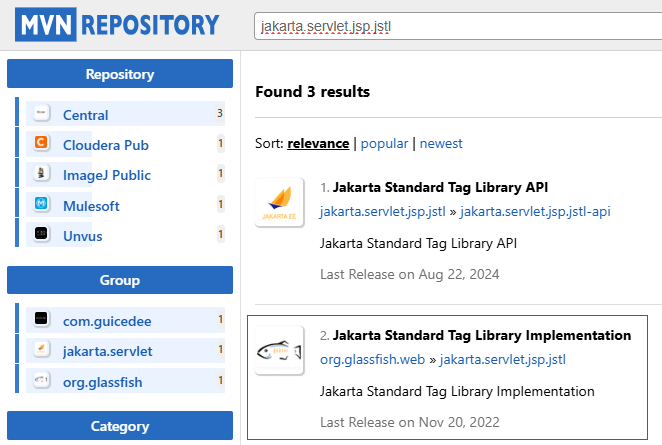Click in the jakarta.servlet.jsp.jstl search field
This screenshot has width=662, height=445.
pos(458,26)
